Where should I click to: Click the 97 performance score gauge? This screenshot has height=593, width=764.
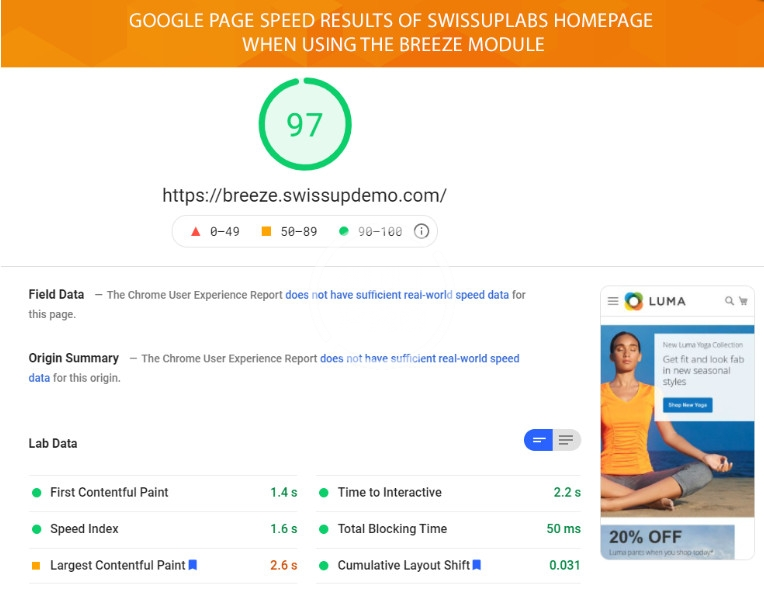305,125
